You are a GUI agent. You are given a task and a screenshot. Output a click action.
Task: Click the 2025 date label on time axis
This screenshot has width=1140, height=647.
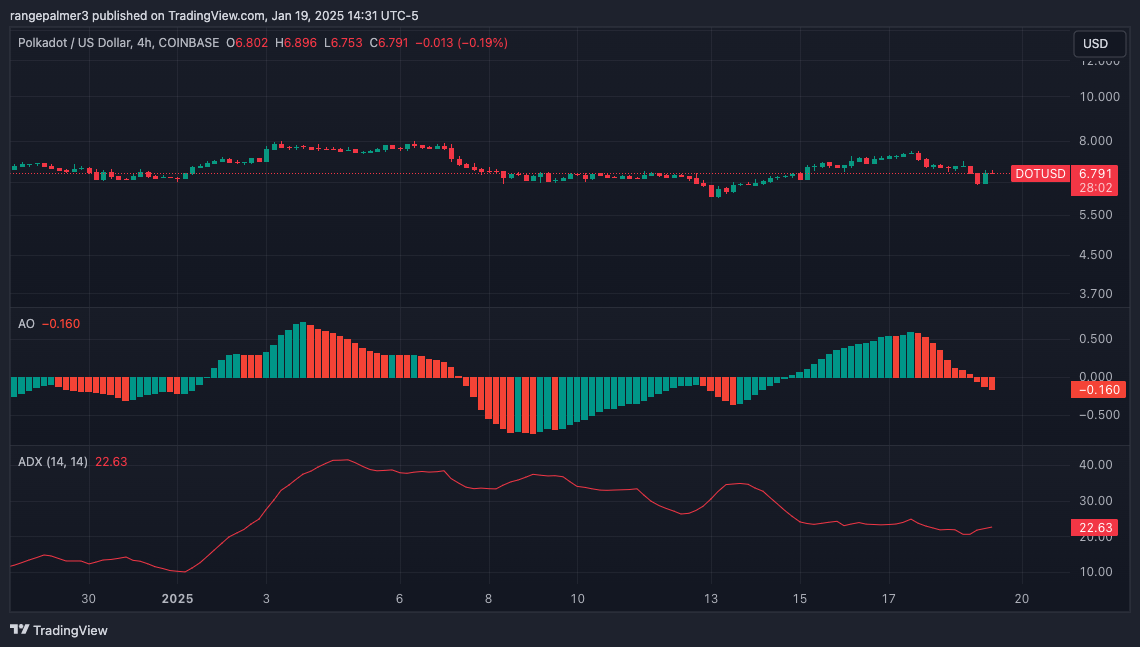[x=177, y=599]
